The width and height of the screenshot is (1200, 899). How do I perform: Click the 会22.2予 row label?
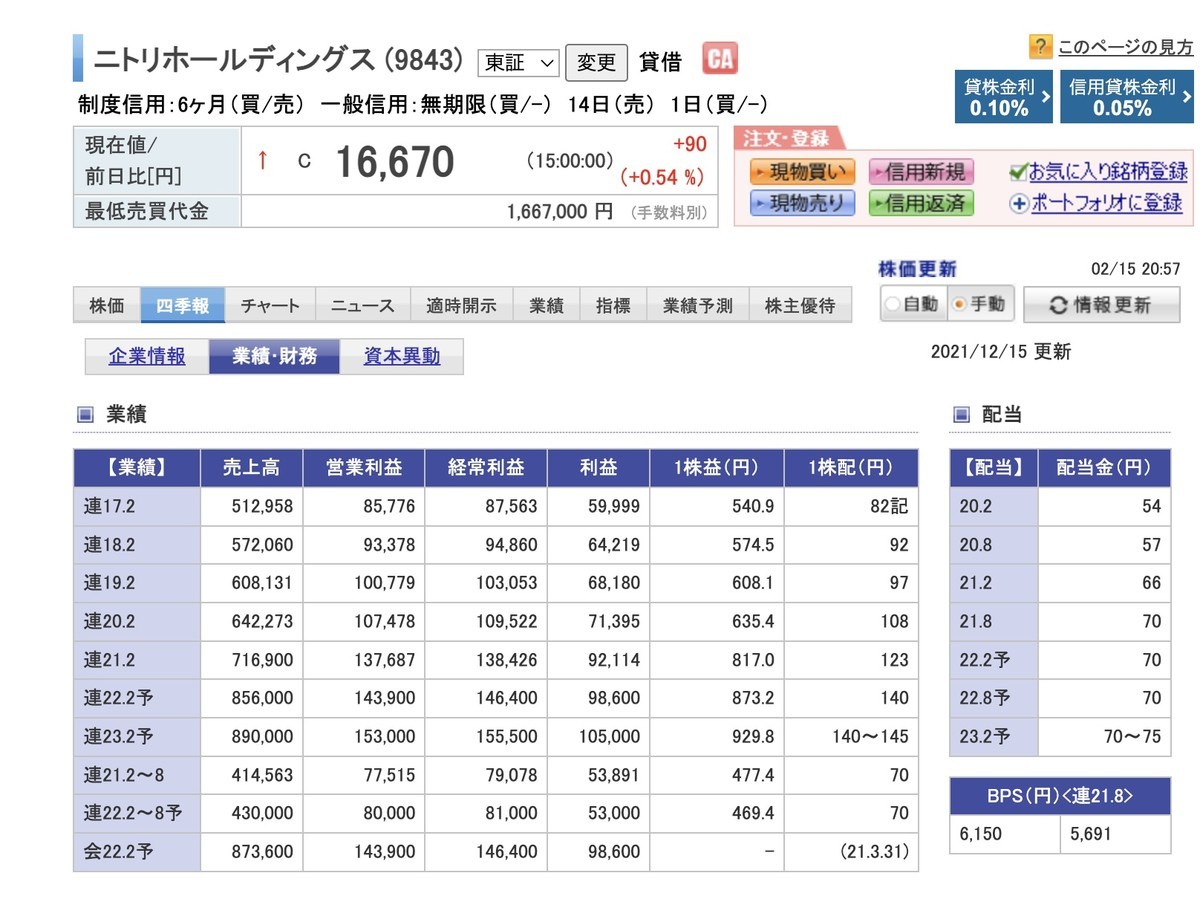pos(137,852)
